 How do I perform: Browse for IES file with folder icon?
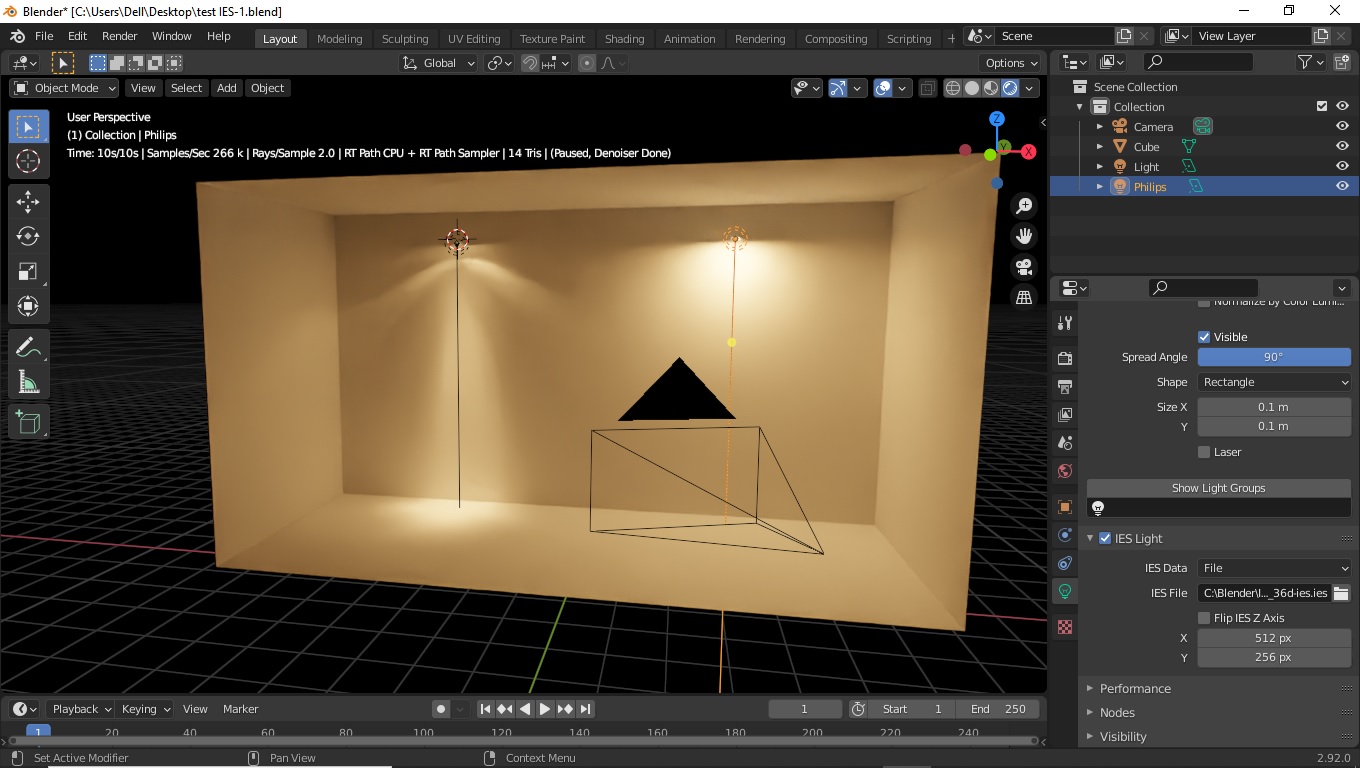tap(1341, 593)
